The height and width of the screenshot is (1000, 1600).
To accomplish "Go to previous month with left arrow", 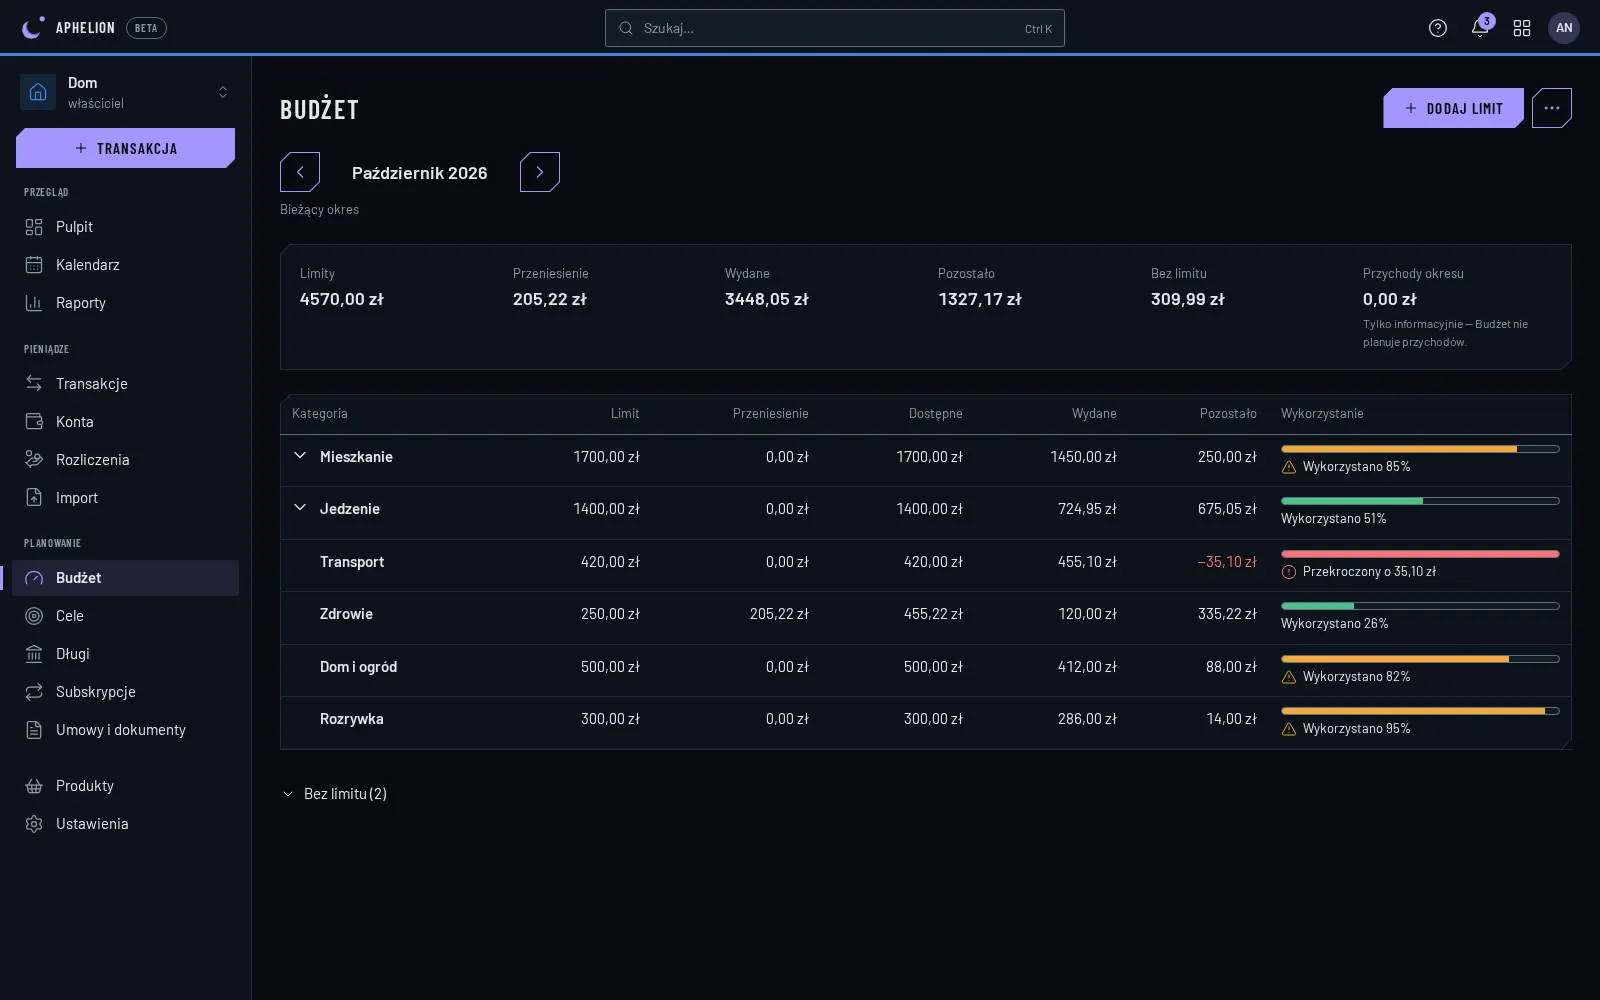I will [x=300, y=172].
